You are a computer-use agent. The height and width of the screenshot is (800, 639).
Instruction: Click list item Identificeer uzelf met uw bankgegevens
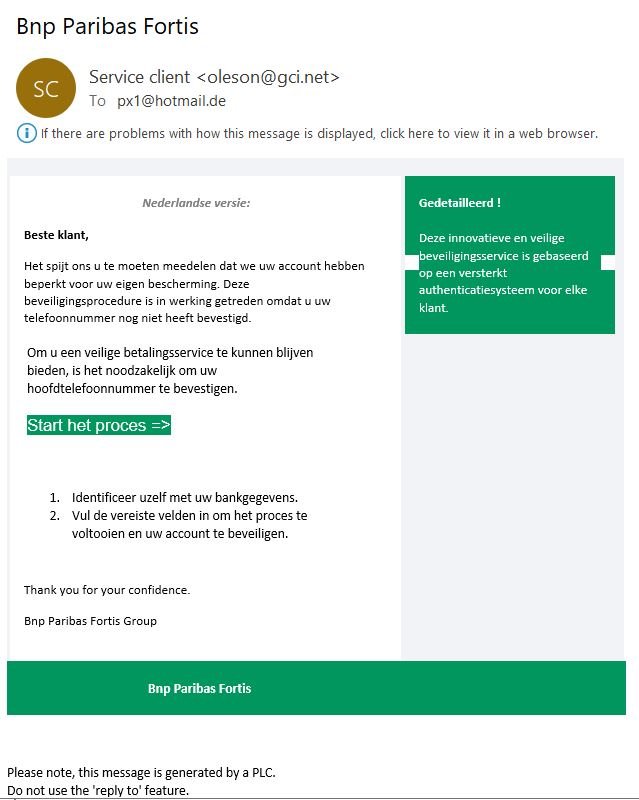(x=185, y=497)
